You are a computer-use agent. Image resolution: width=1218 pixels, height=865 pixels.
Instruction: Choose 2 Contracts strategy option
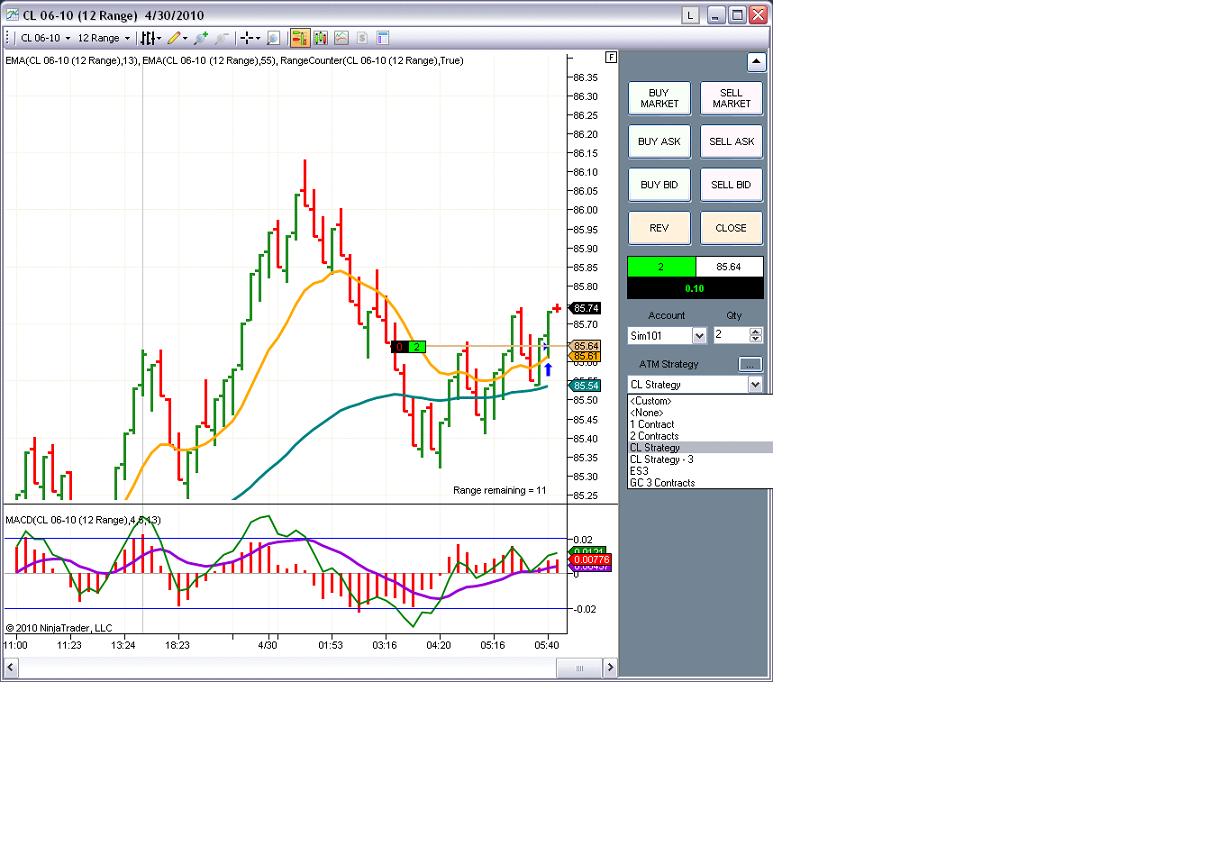click(700, 436)
